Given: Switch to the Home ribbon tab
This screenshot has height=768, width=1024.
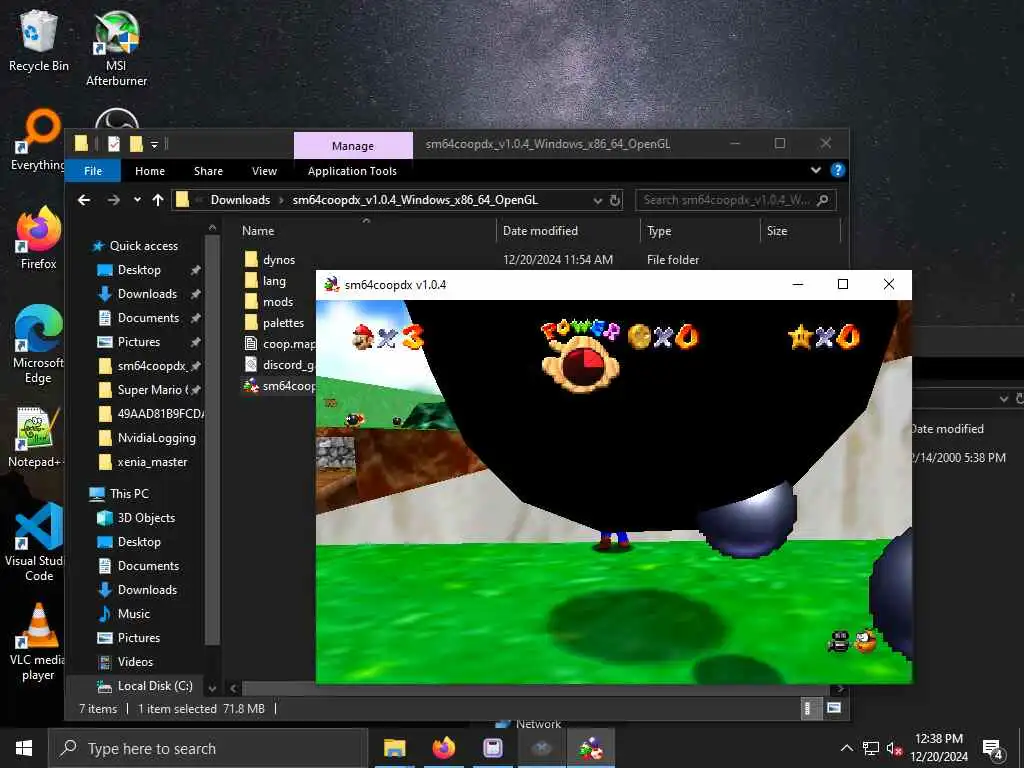Looking at the screenshot, I should (x=150, y=170).
